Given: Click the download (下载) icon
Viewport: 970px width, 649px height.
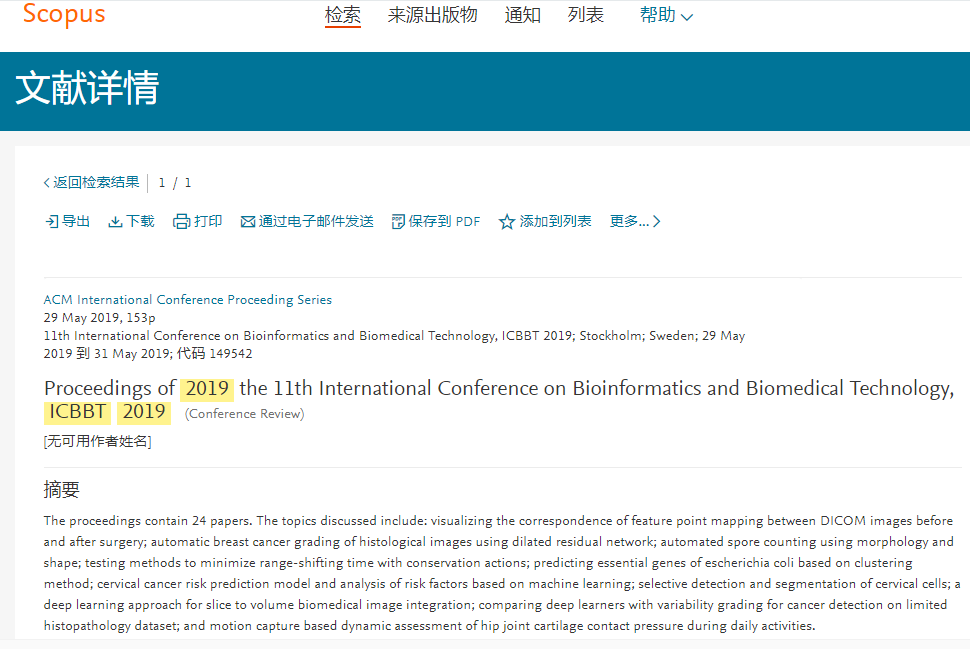Looking at the screenshot, I should click(x=115, y=221).
